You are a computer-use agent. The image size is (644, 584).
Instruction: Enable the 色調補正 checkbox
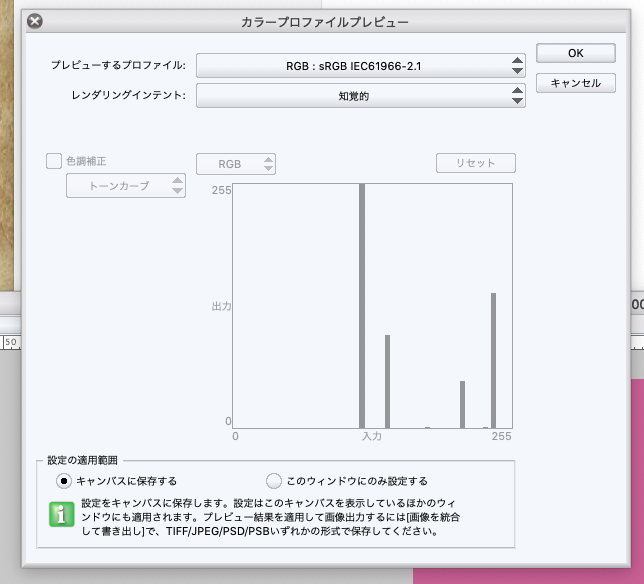point(54,161)
